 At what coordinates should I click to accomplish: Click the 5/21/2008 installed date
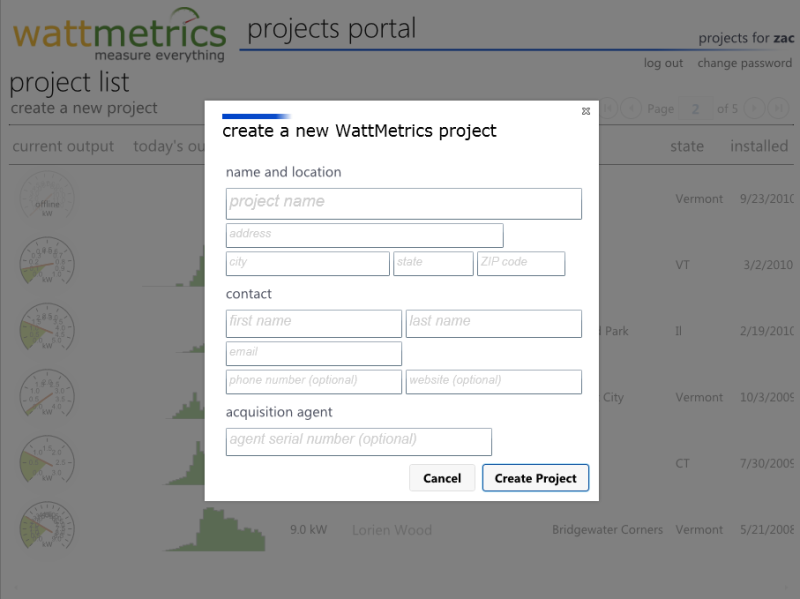(767, 530)
